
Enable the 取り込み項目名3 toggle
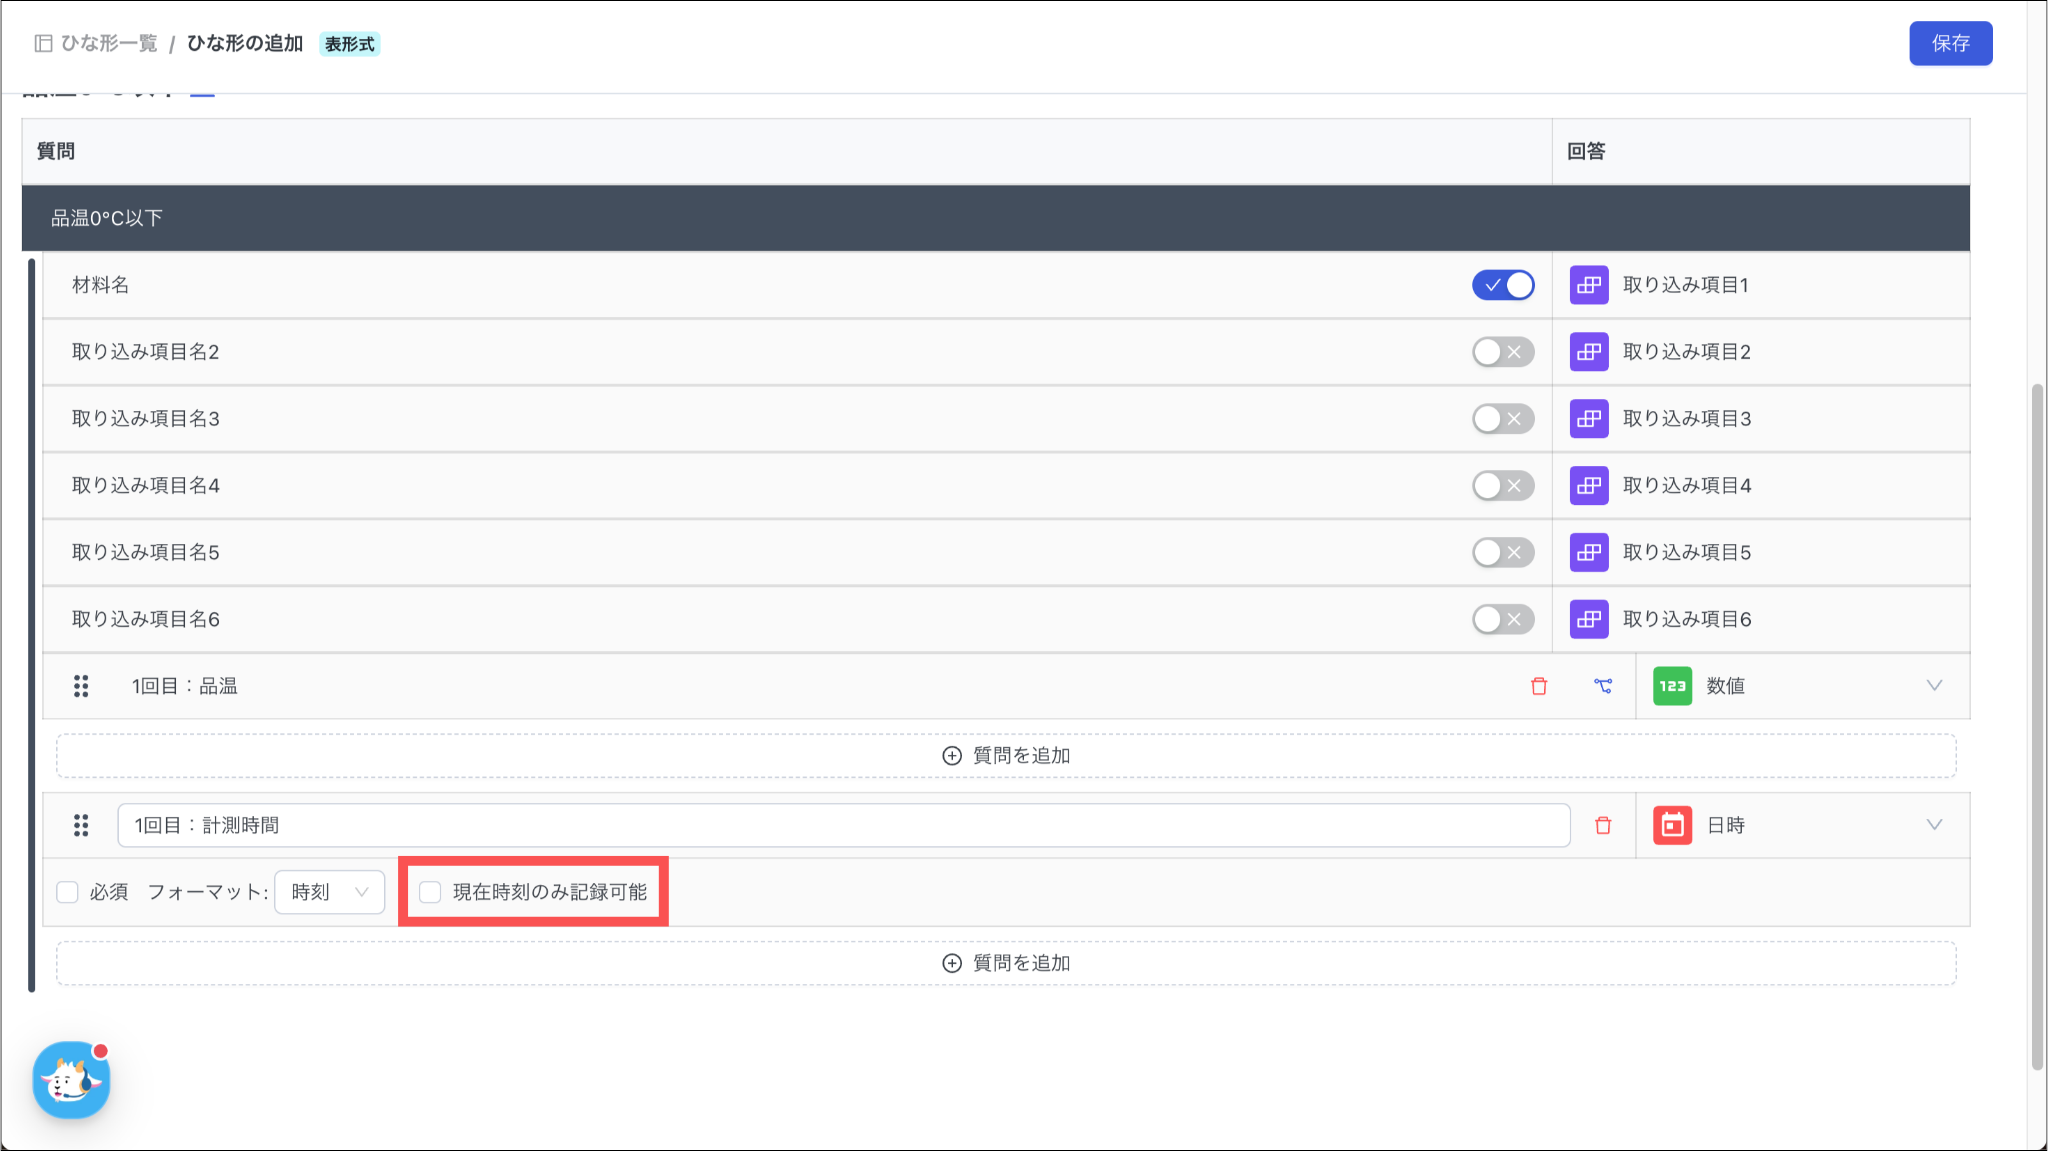(1503, 419)
